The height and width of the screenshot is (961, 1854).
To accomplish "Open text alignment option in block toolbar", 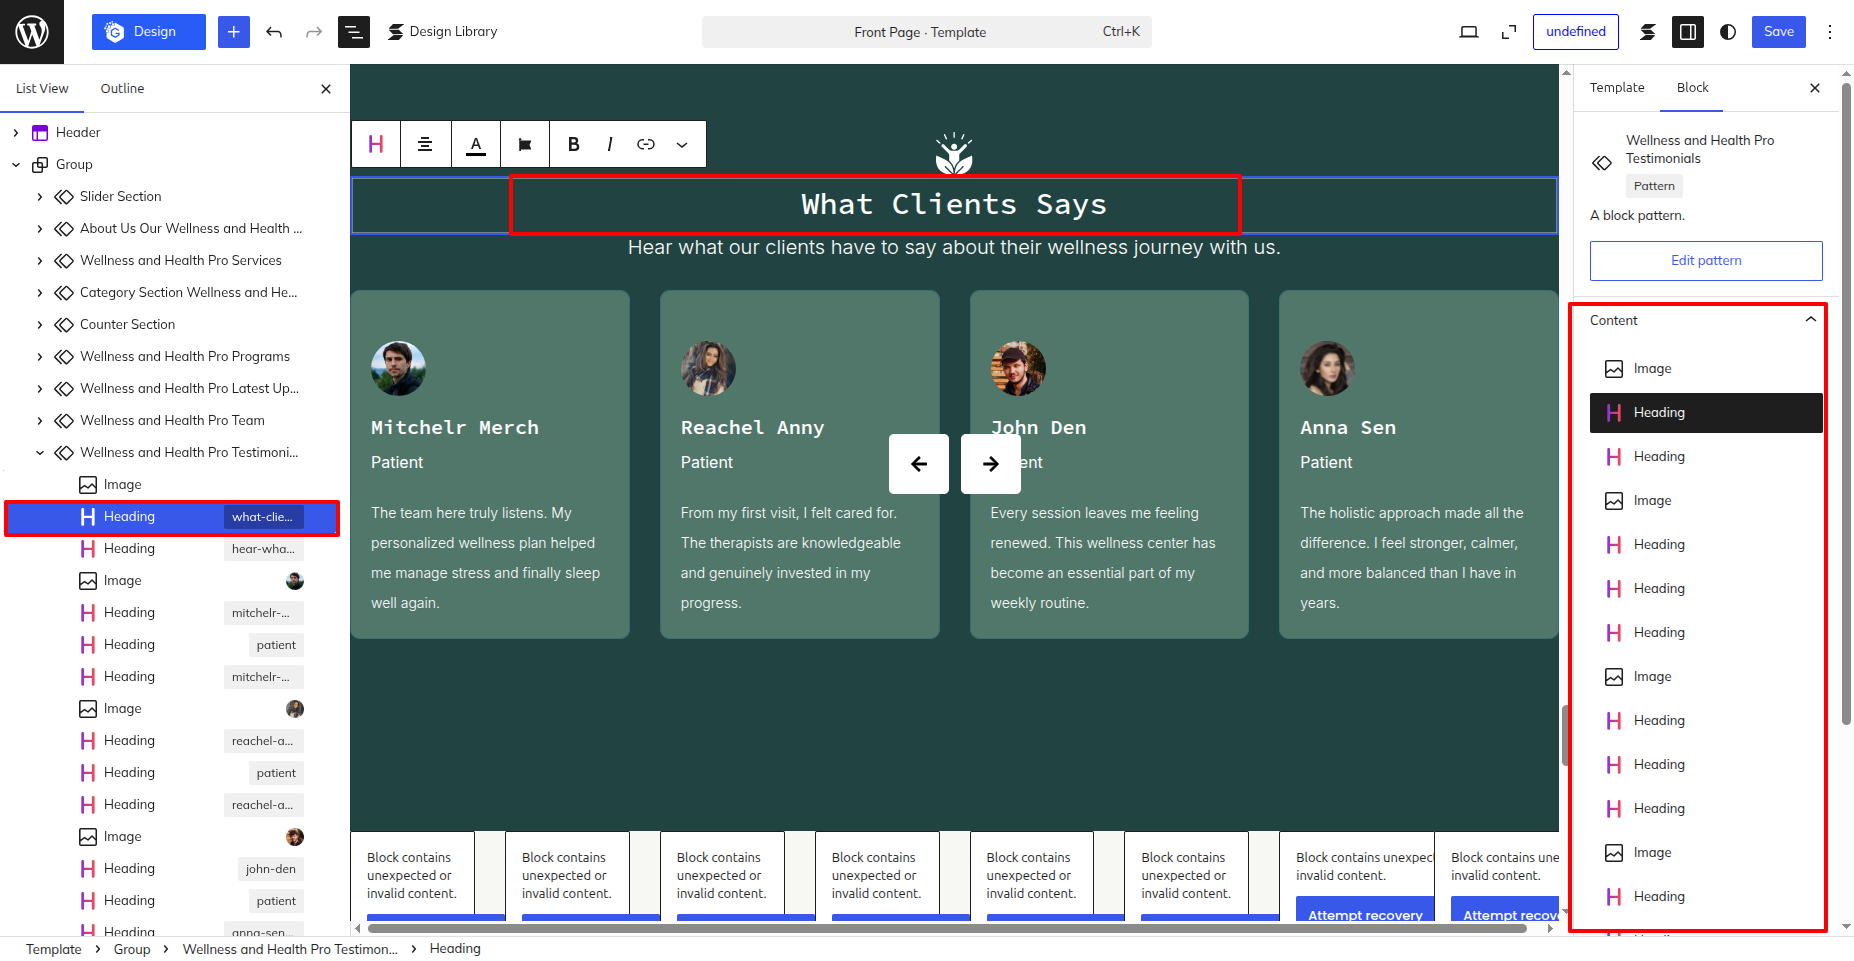I will click(x=425, y=144).
